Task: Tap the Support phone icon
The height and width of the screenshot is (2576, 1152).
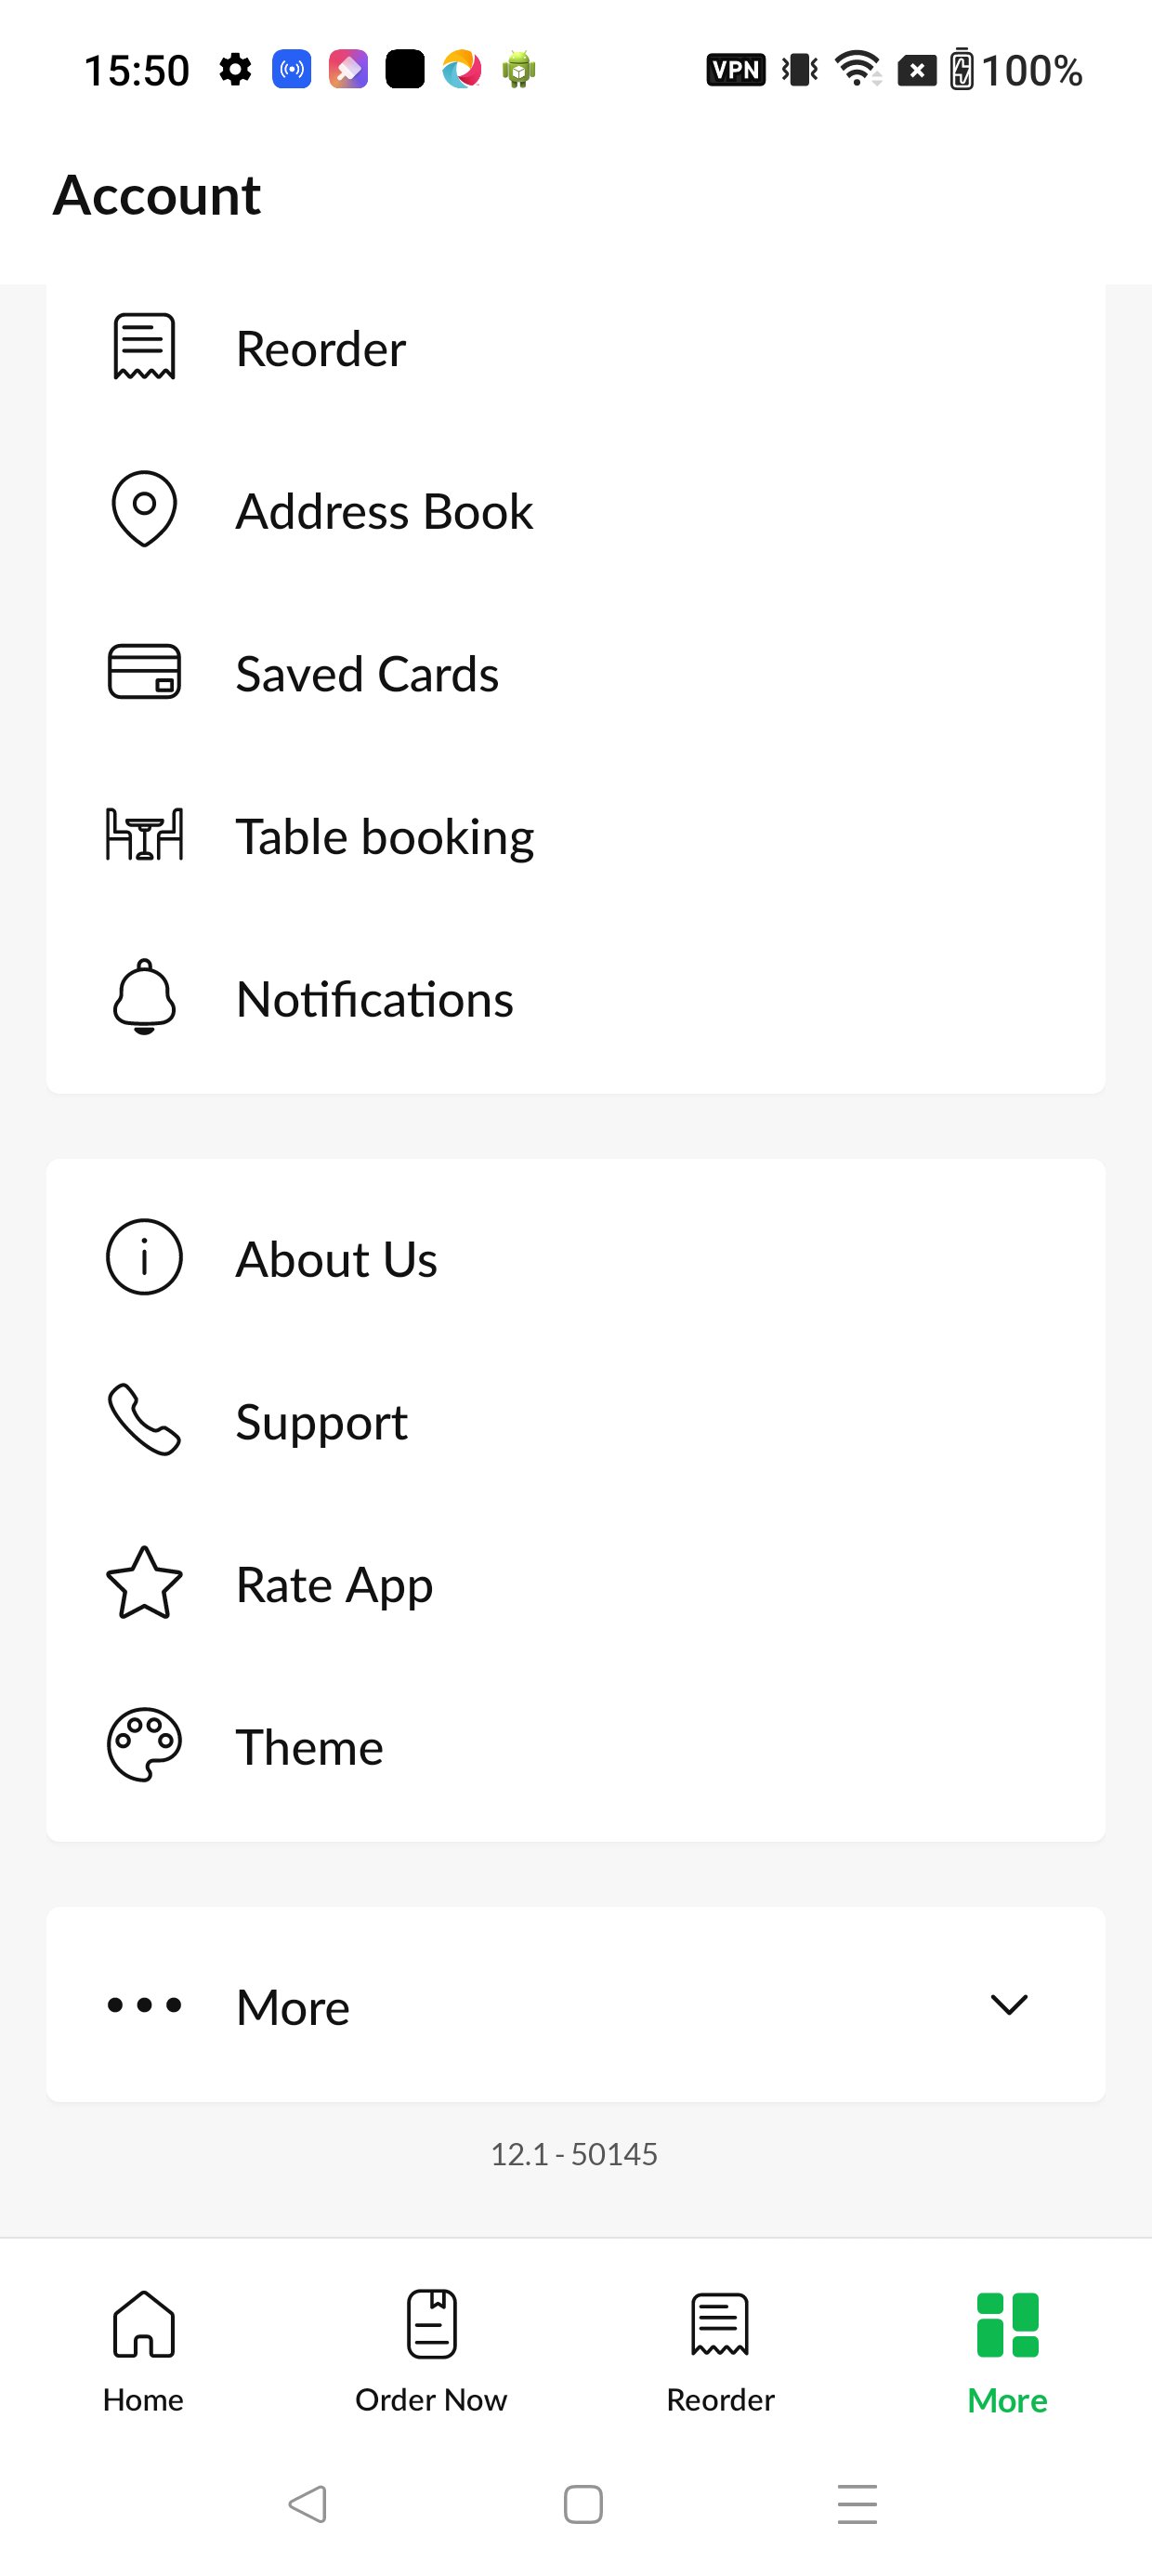Action: 144,1419
